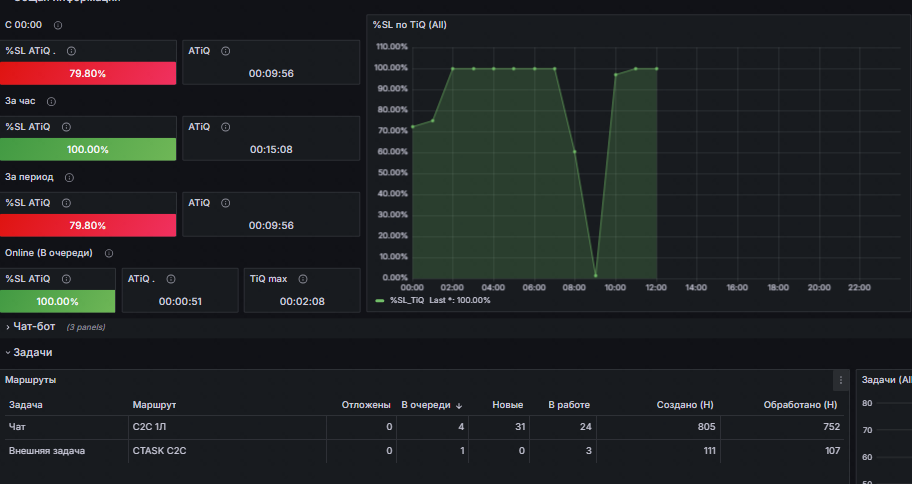
Task: Click the 805 value in Создано (Н) column
Action: (706, 427)
